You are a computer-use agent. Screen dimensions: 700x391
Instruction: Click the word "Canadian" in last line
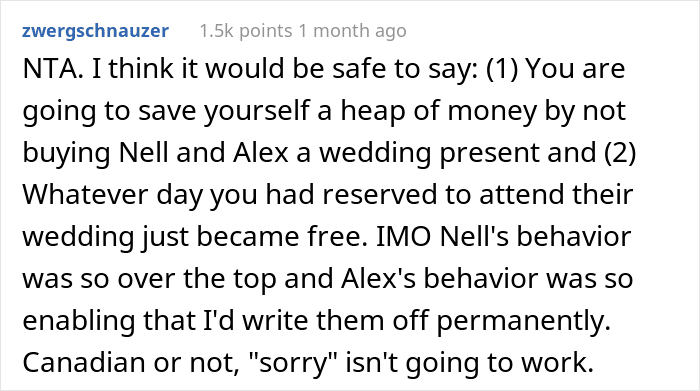coord(84,362)
